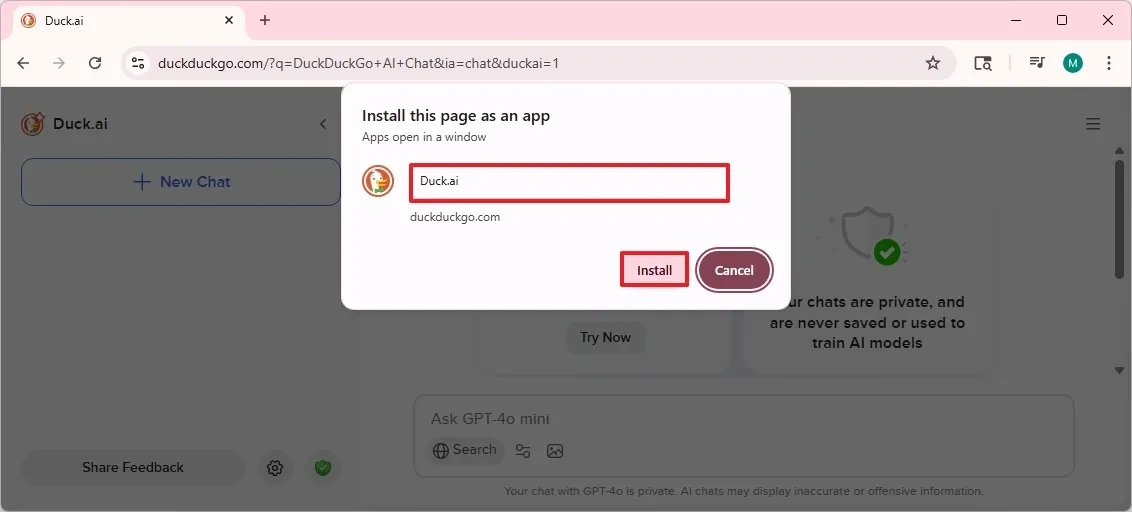This screenshot has width=1132, height=512.
Task: Open the Chrome three-dot menu
Action: pyautogui.click(x=1109, y=64)
